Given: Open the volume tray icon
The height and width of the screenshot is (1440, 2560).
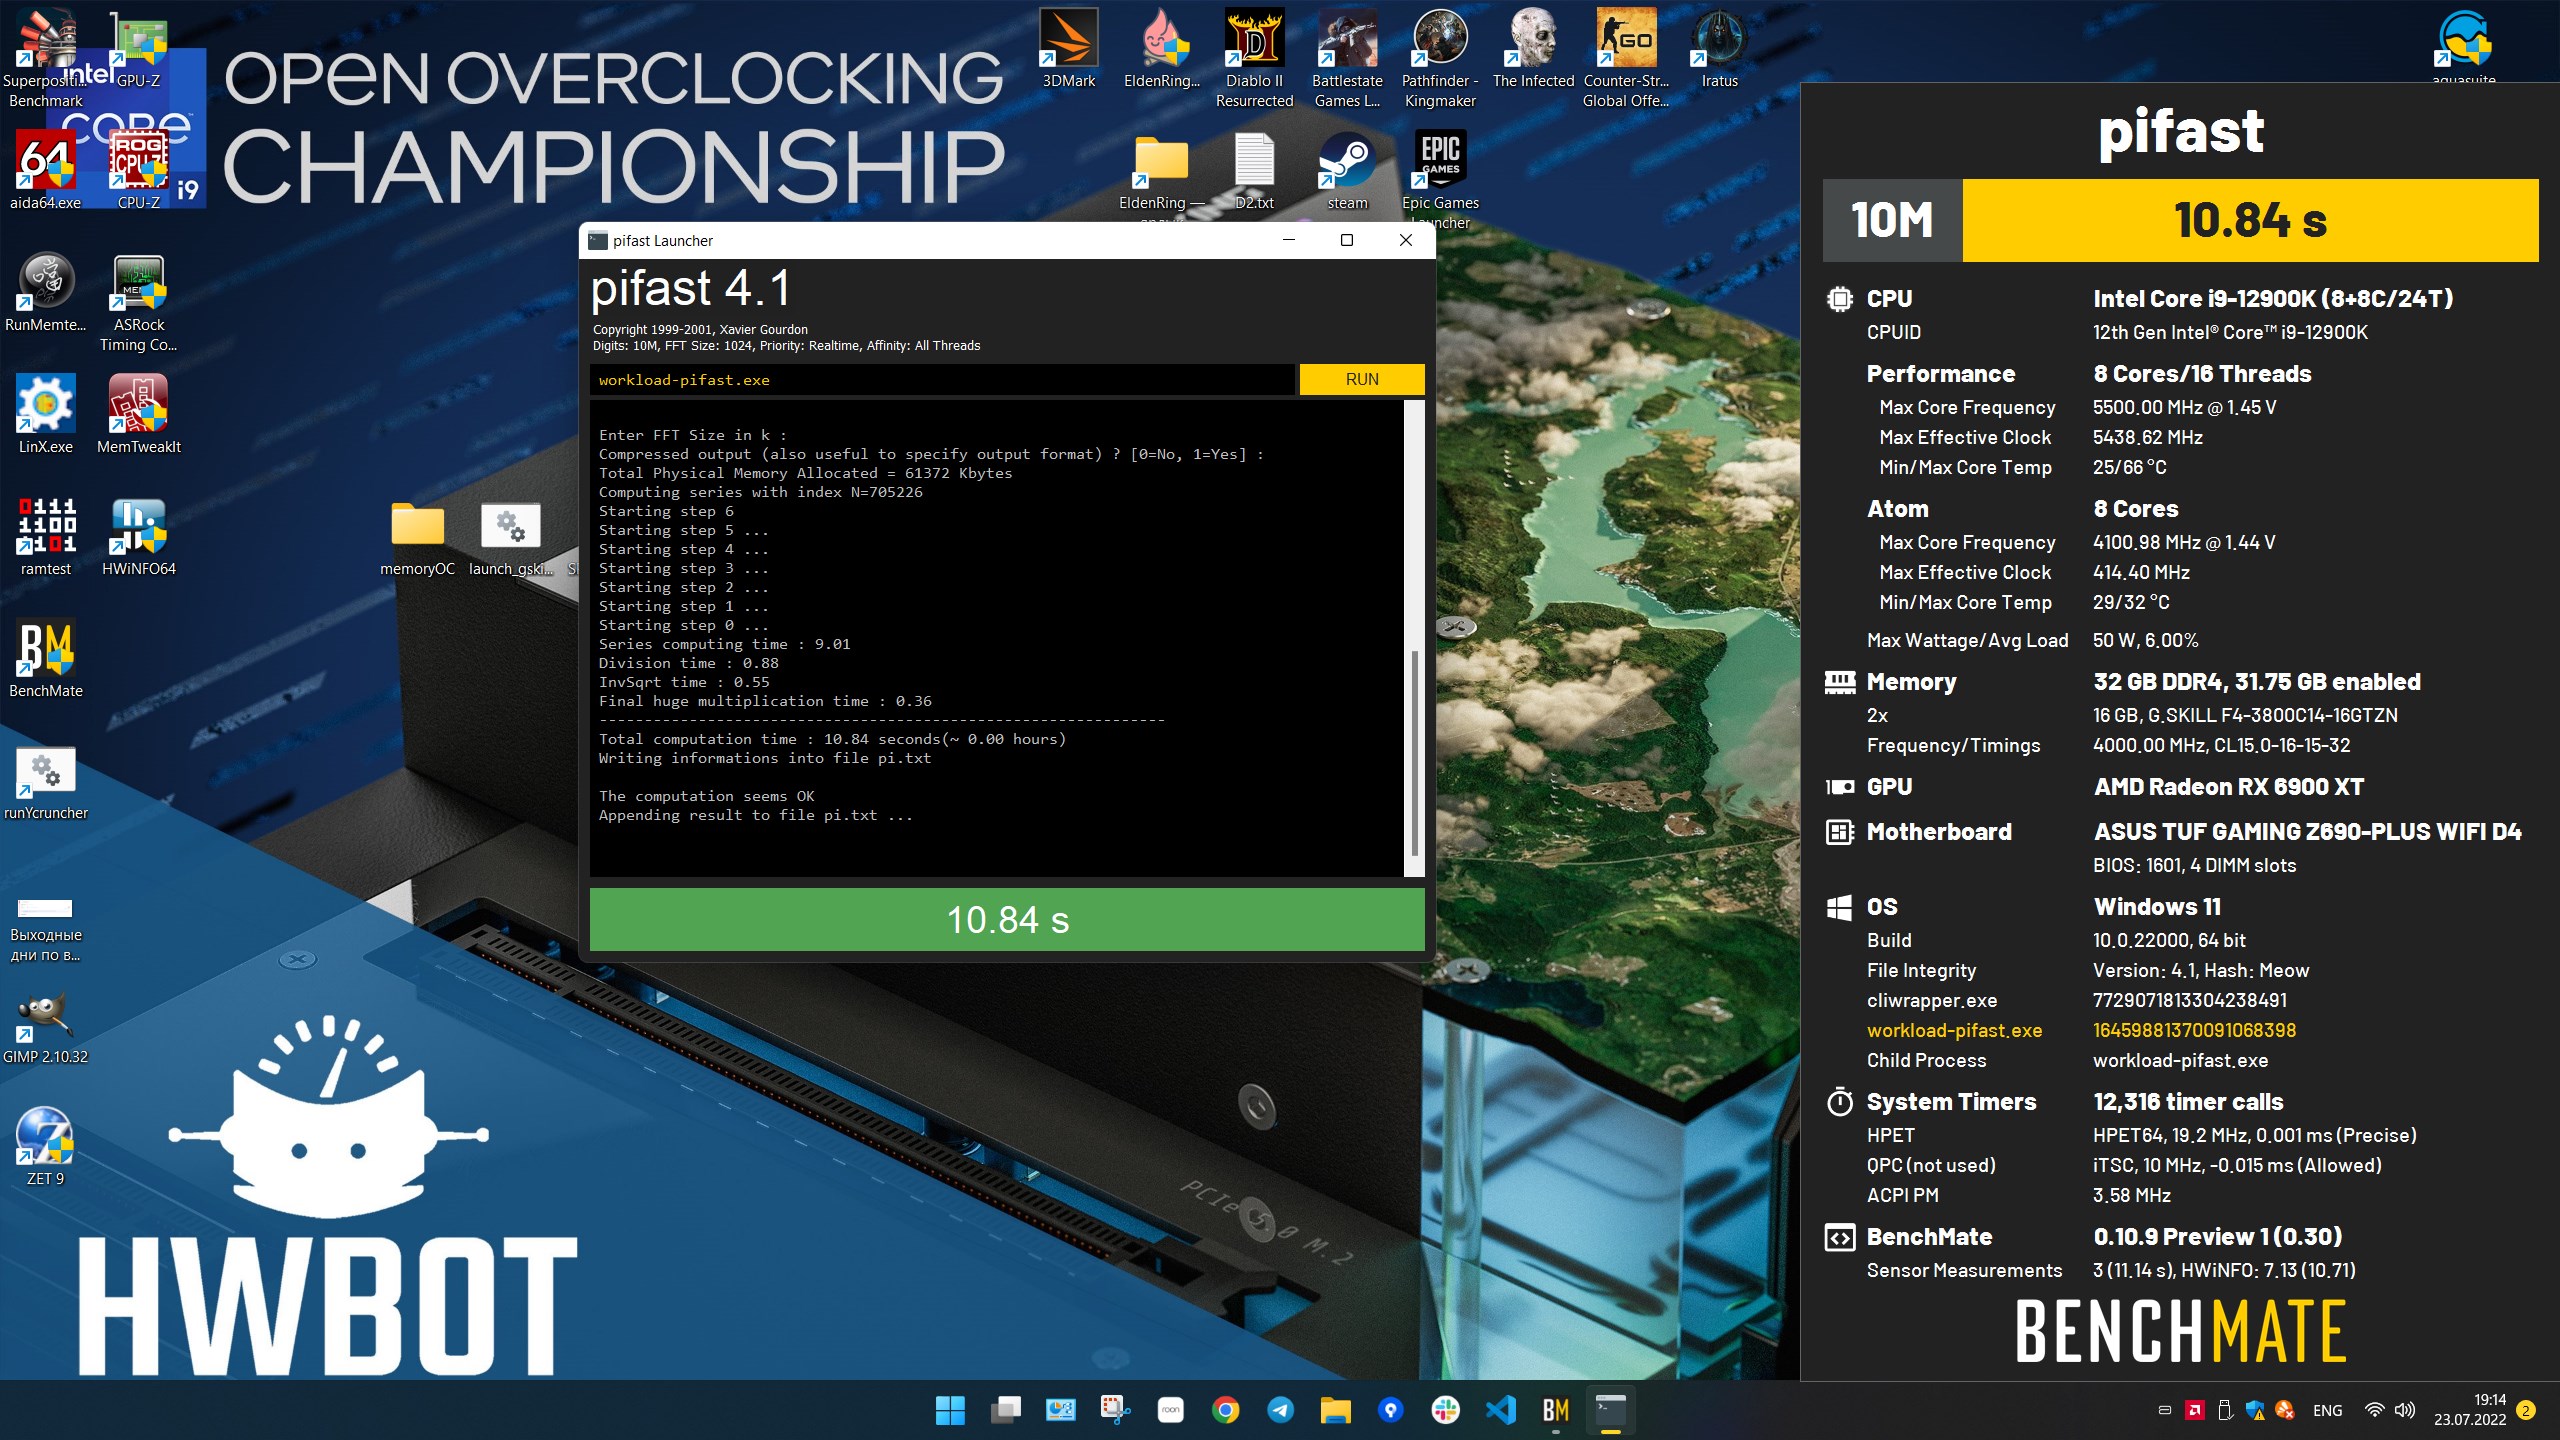Looking at the screenshot, I should [x=2405, y=1410].
